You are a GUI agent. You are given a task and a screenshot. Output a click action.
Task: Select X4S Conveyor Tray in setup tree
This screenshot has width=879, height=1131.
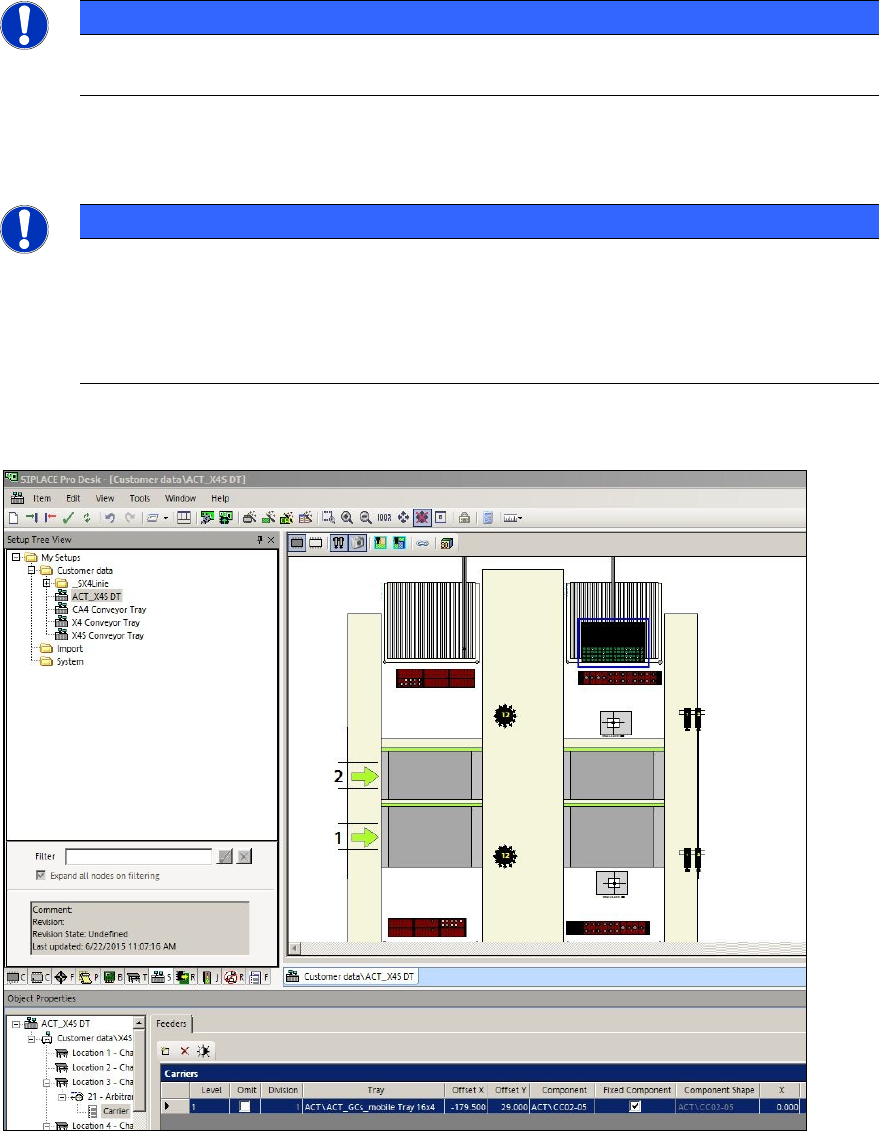point(107,635)
